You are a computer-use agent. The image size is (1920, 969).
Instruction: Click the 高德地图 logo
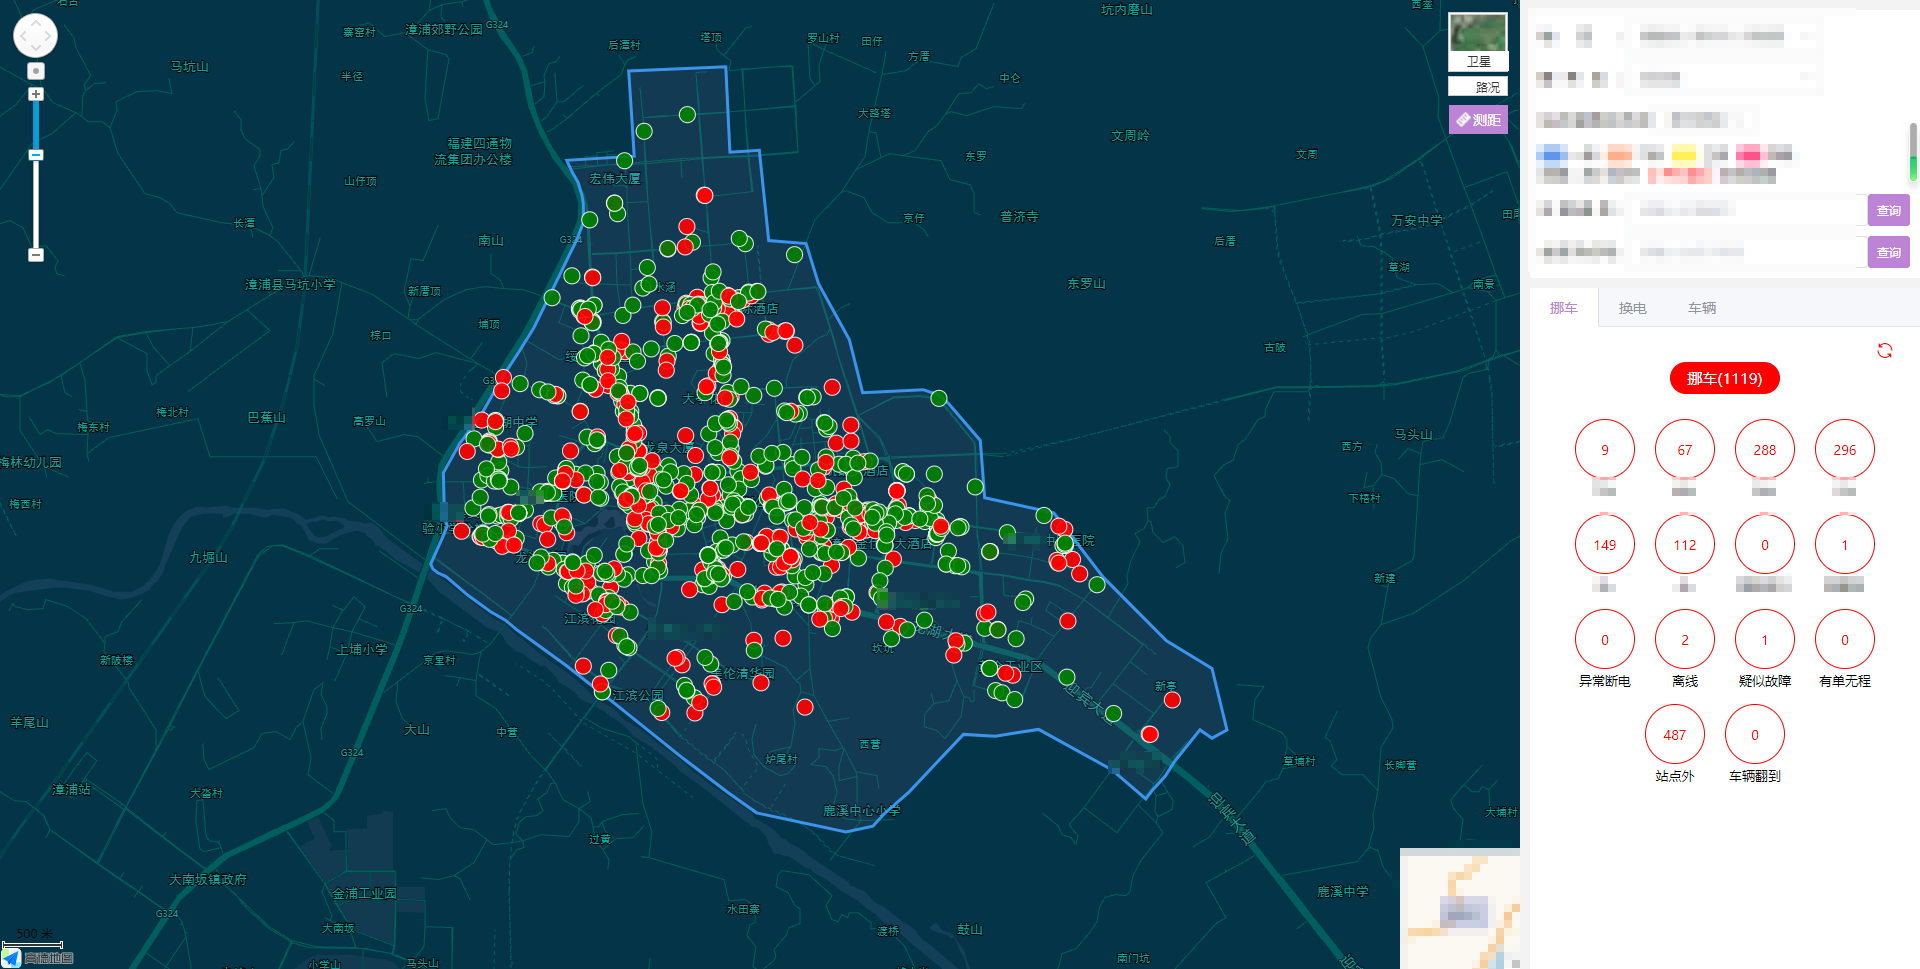(x=38, y=958)
